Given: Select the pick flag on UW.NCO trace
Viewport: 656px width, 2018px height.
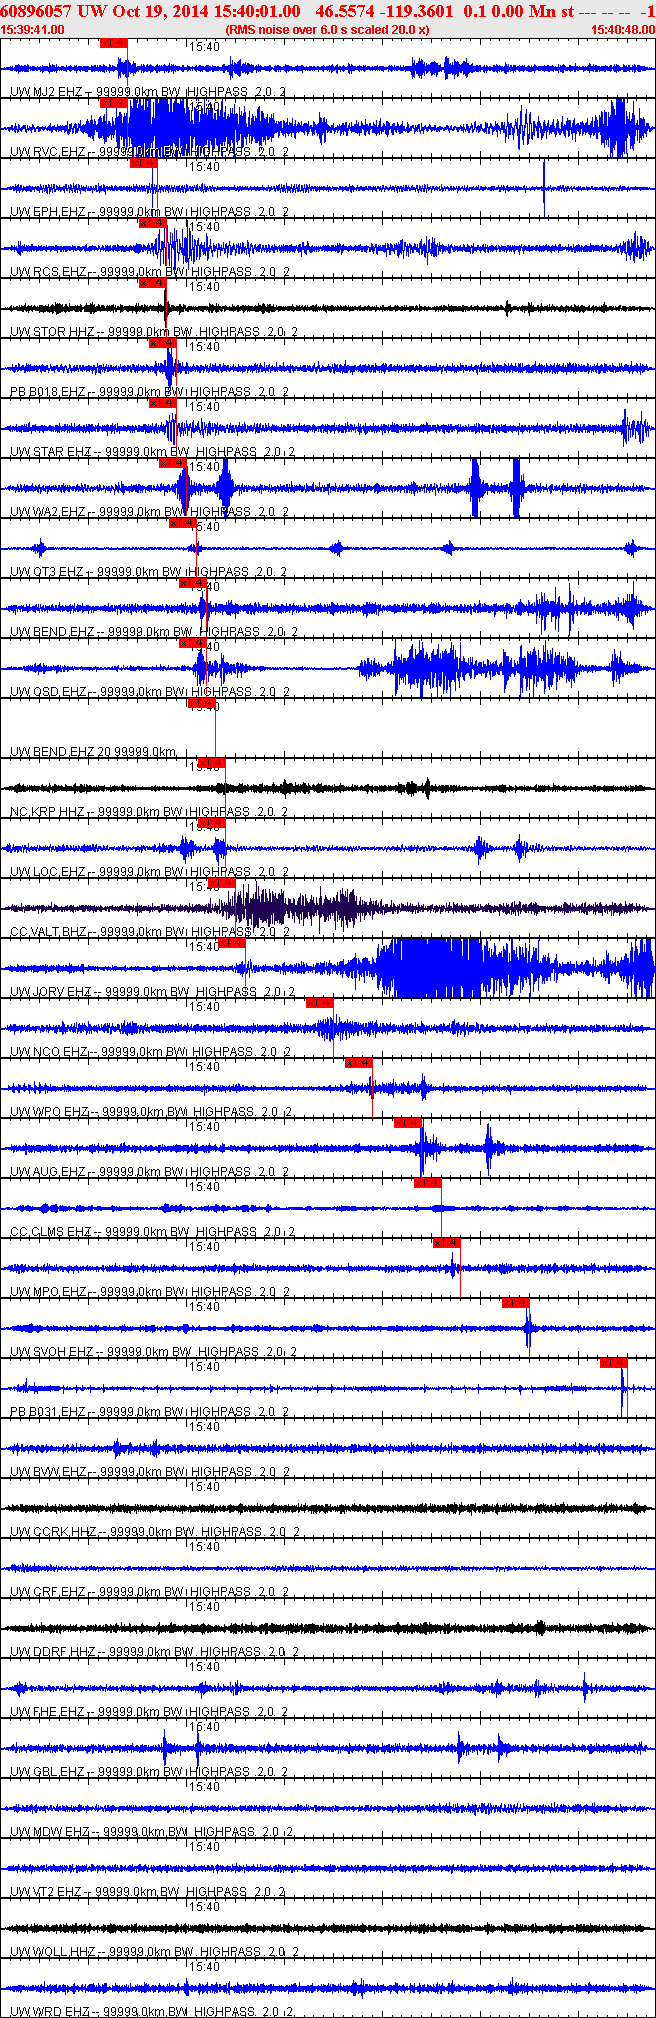Looking at the screenshot, I should 320,1003.
